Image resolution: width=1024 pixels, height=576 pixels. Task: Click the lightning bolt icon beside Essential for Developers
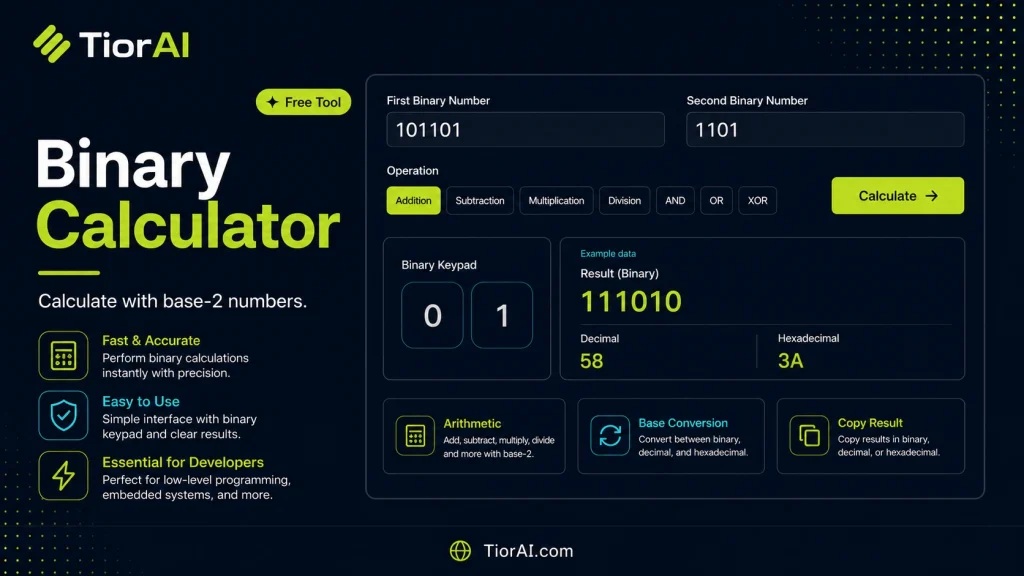coord(63,475)
